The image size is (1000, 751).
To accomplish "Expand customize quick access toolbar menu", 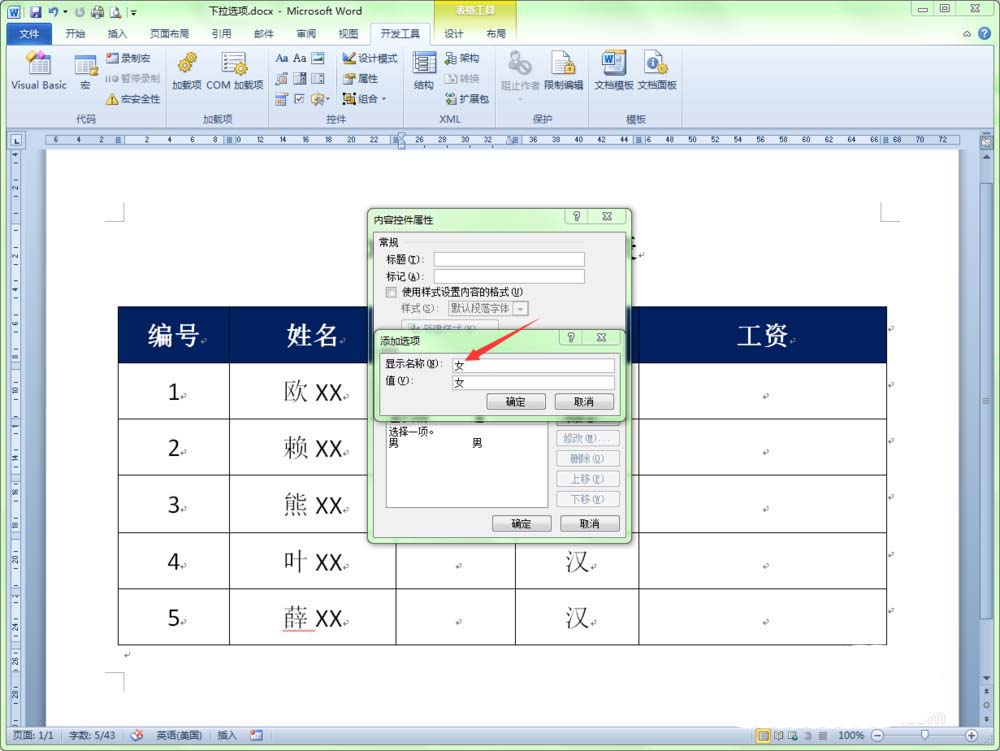I will coord(133,11).
